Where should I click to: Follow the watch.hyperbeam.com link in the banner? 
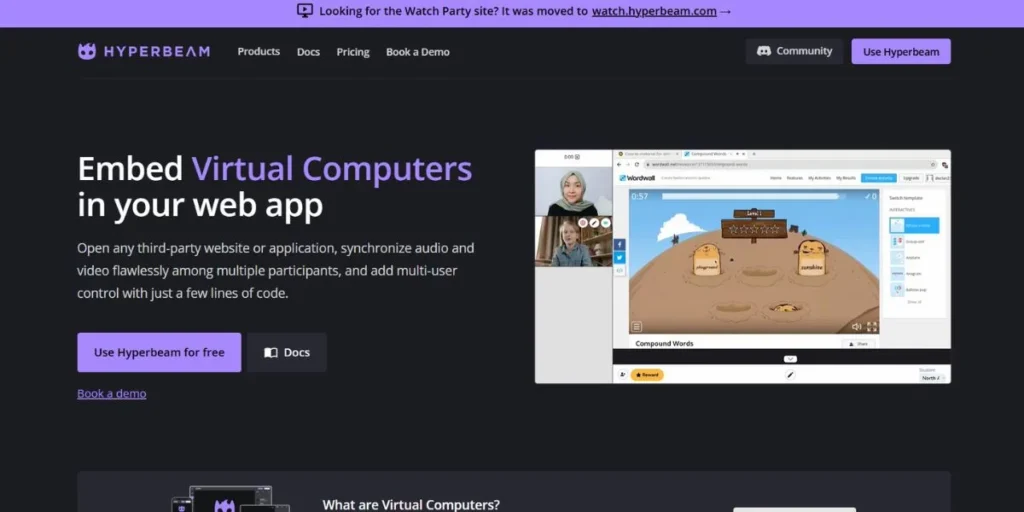(654, 11)
